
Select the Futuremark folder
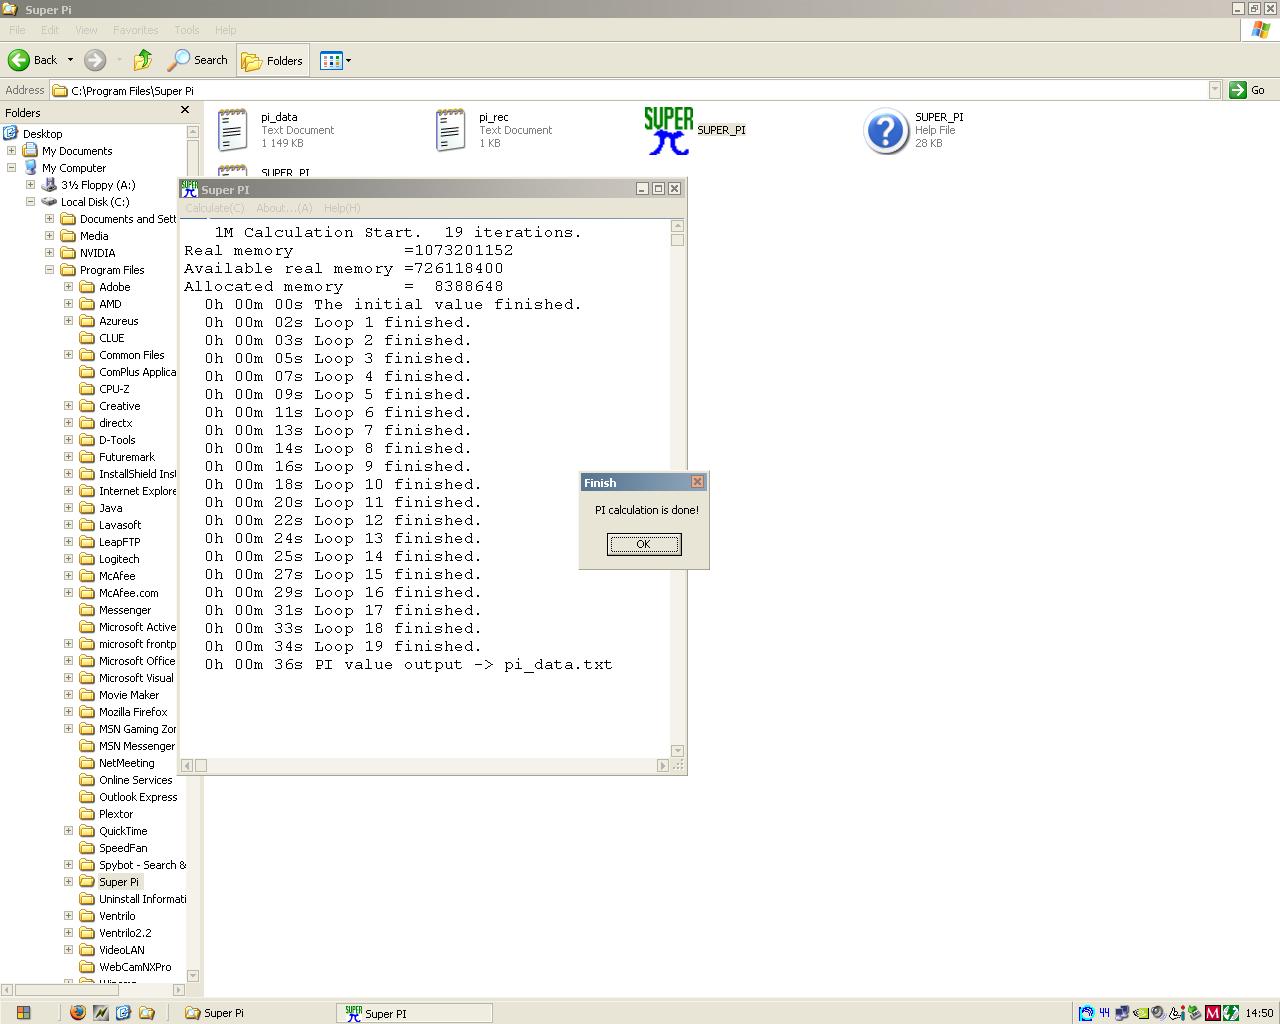(x=126, y=457)
